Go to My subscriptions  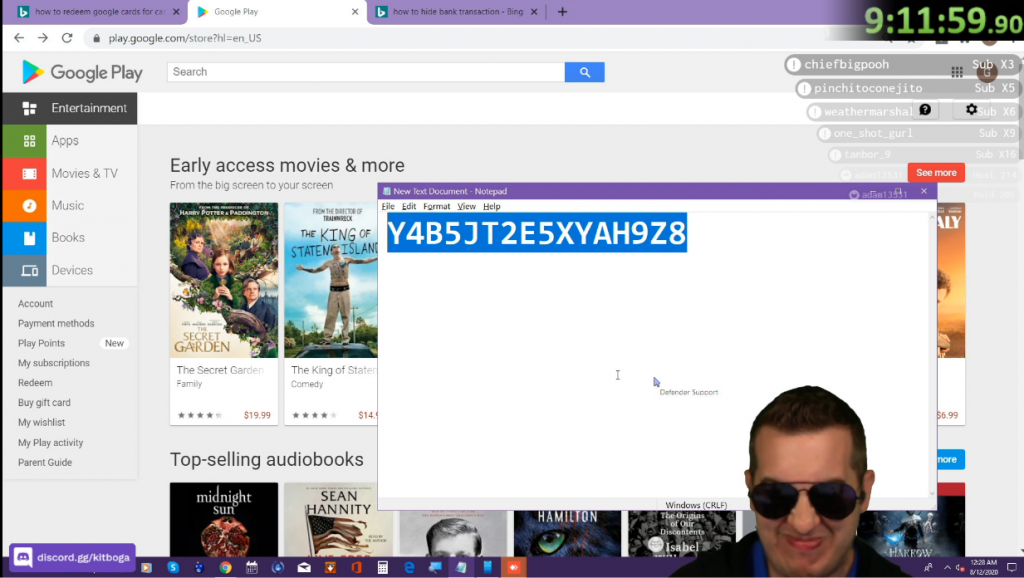[54, 363]
